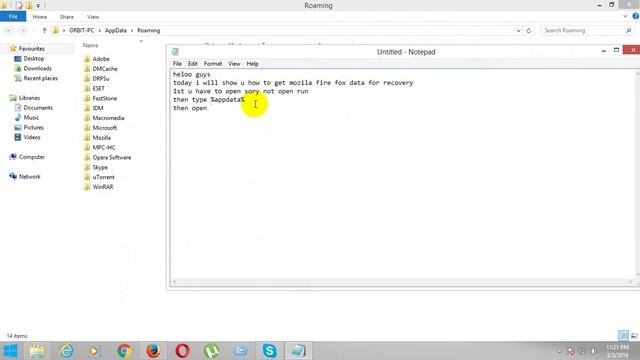The height and width of the screenshot is (360, 640).
Task: Select the uTorrent folder
Action: click(103, 177)
